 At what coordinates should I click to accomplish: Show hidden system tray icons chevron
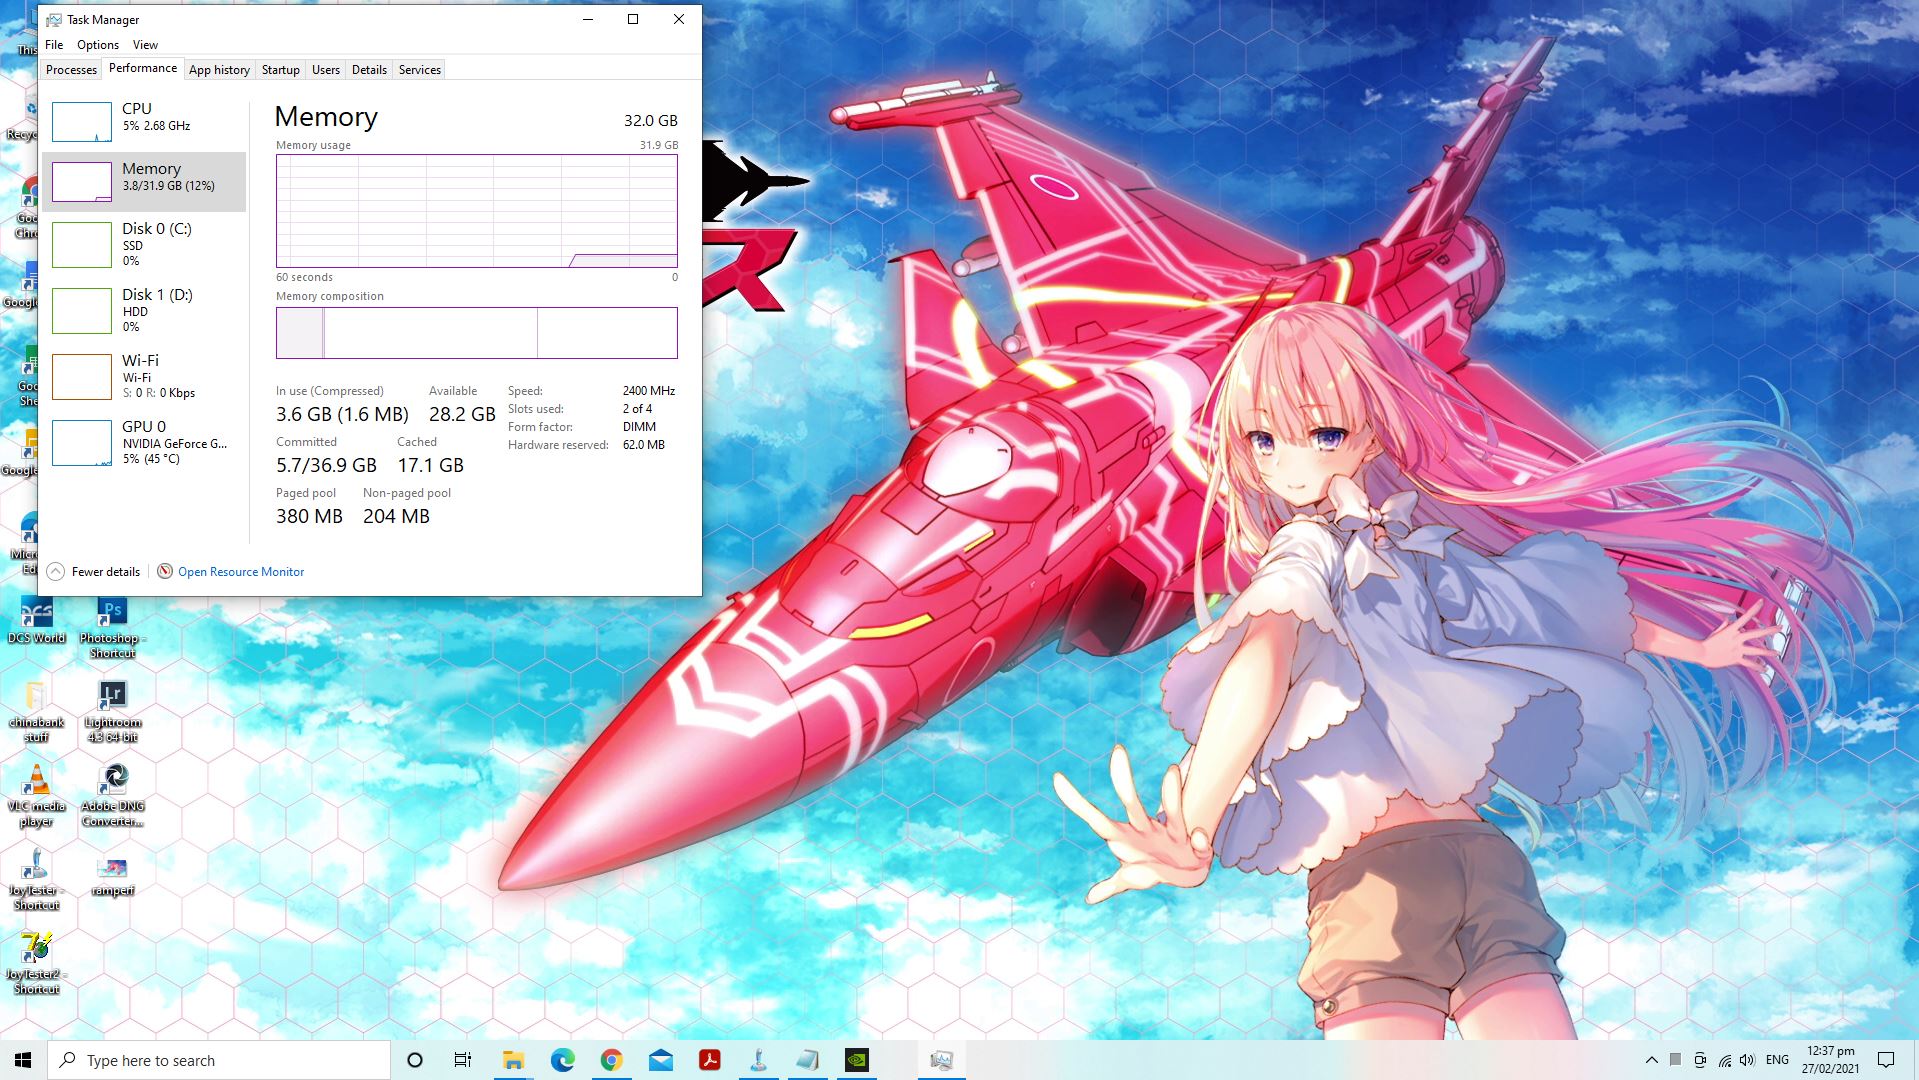pos(1651,1060)
